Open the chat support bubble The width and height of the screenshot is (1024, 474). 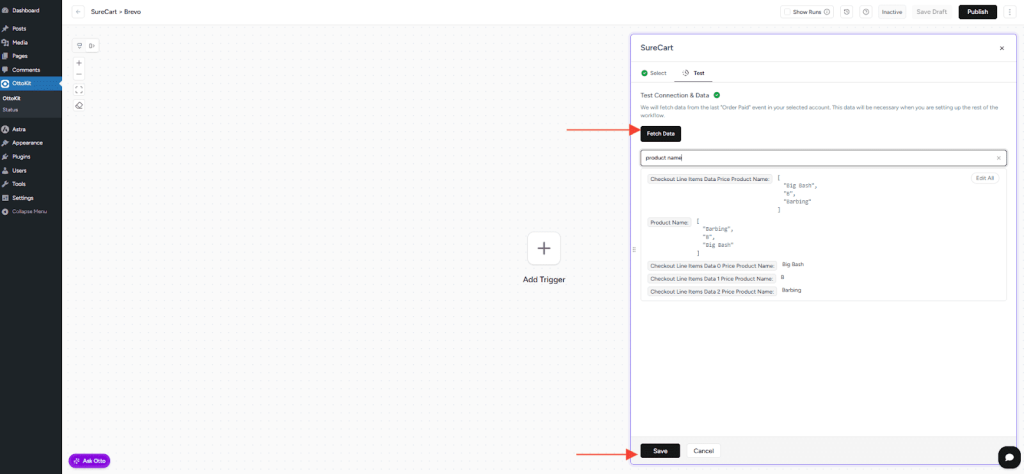point(1009,456)
